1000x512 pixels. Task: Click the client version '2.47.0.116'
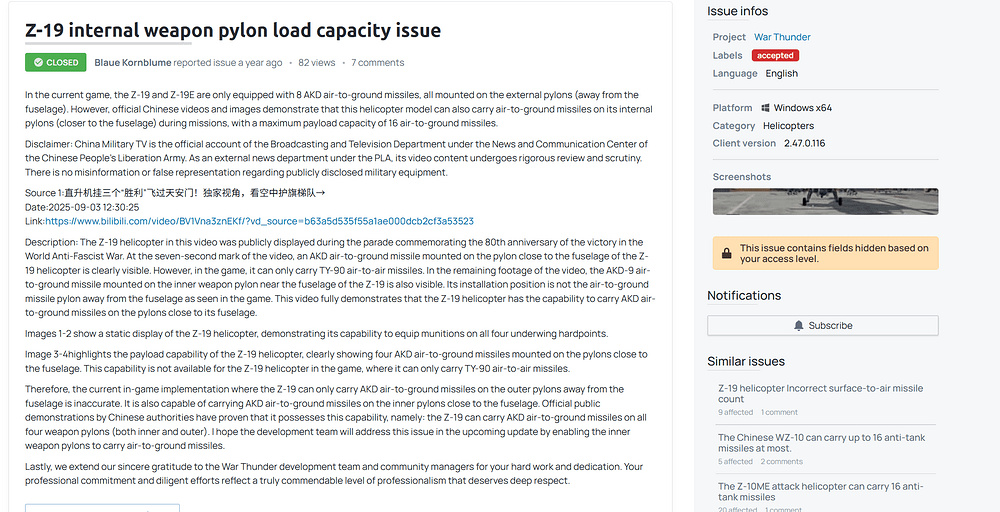[x=804, y=143]
